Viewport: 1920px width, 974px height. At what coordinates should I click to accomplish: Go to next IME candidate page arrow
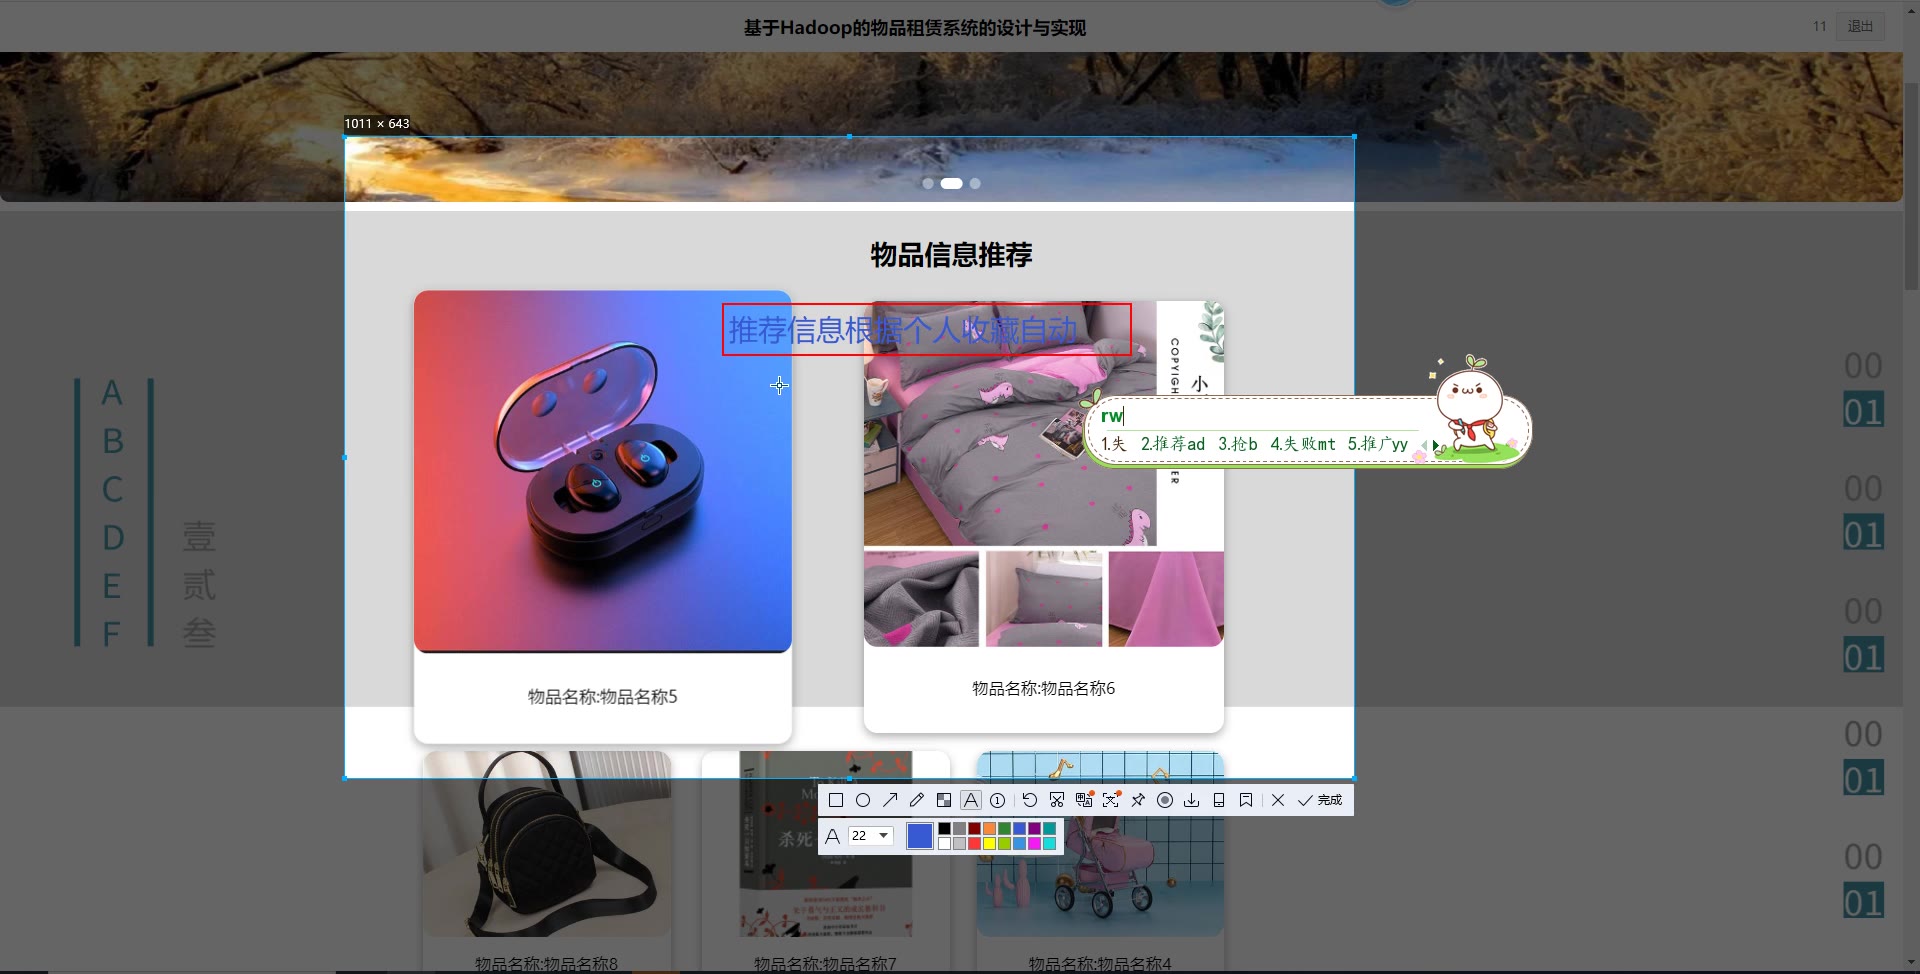[x=1435, y=445]
